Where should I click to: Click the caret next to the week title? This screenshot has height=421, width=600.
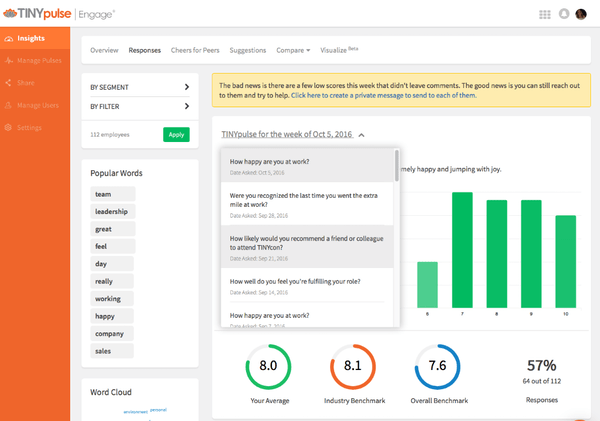click(362, 135)
